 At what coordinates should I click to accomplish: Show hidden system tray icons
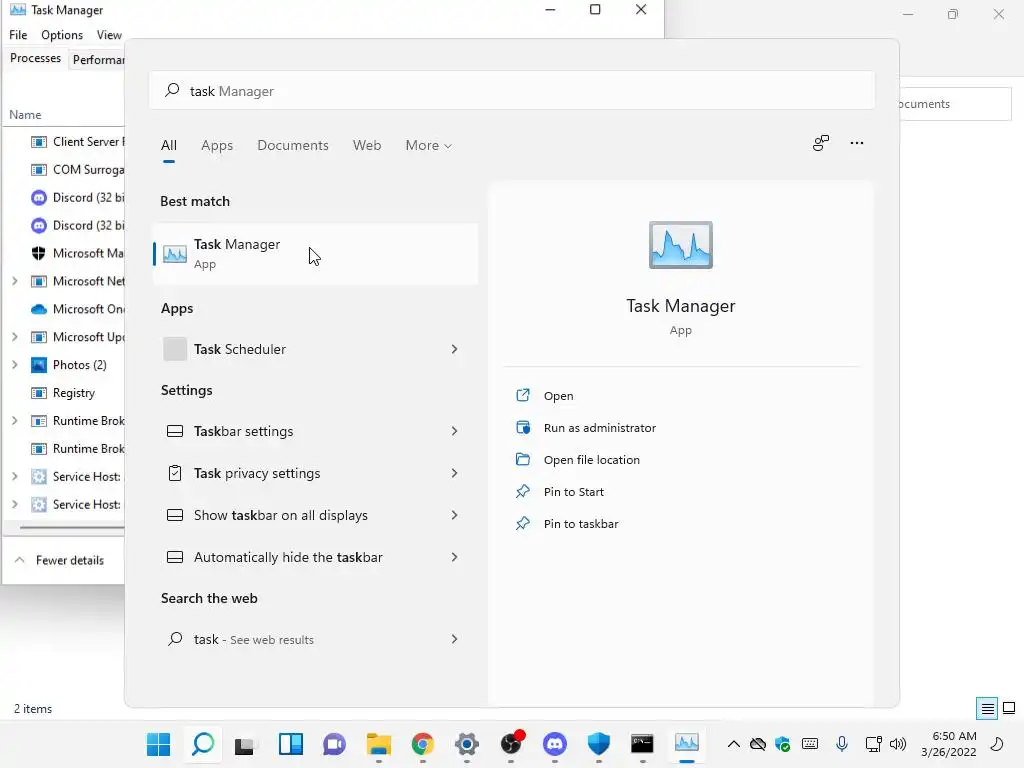pos(733,744)
